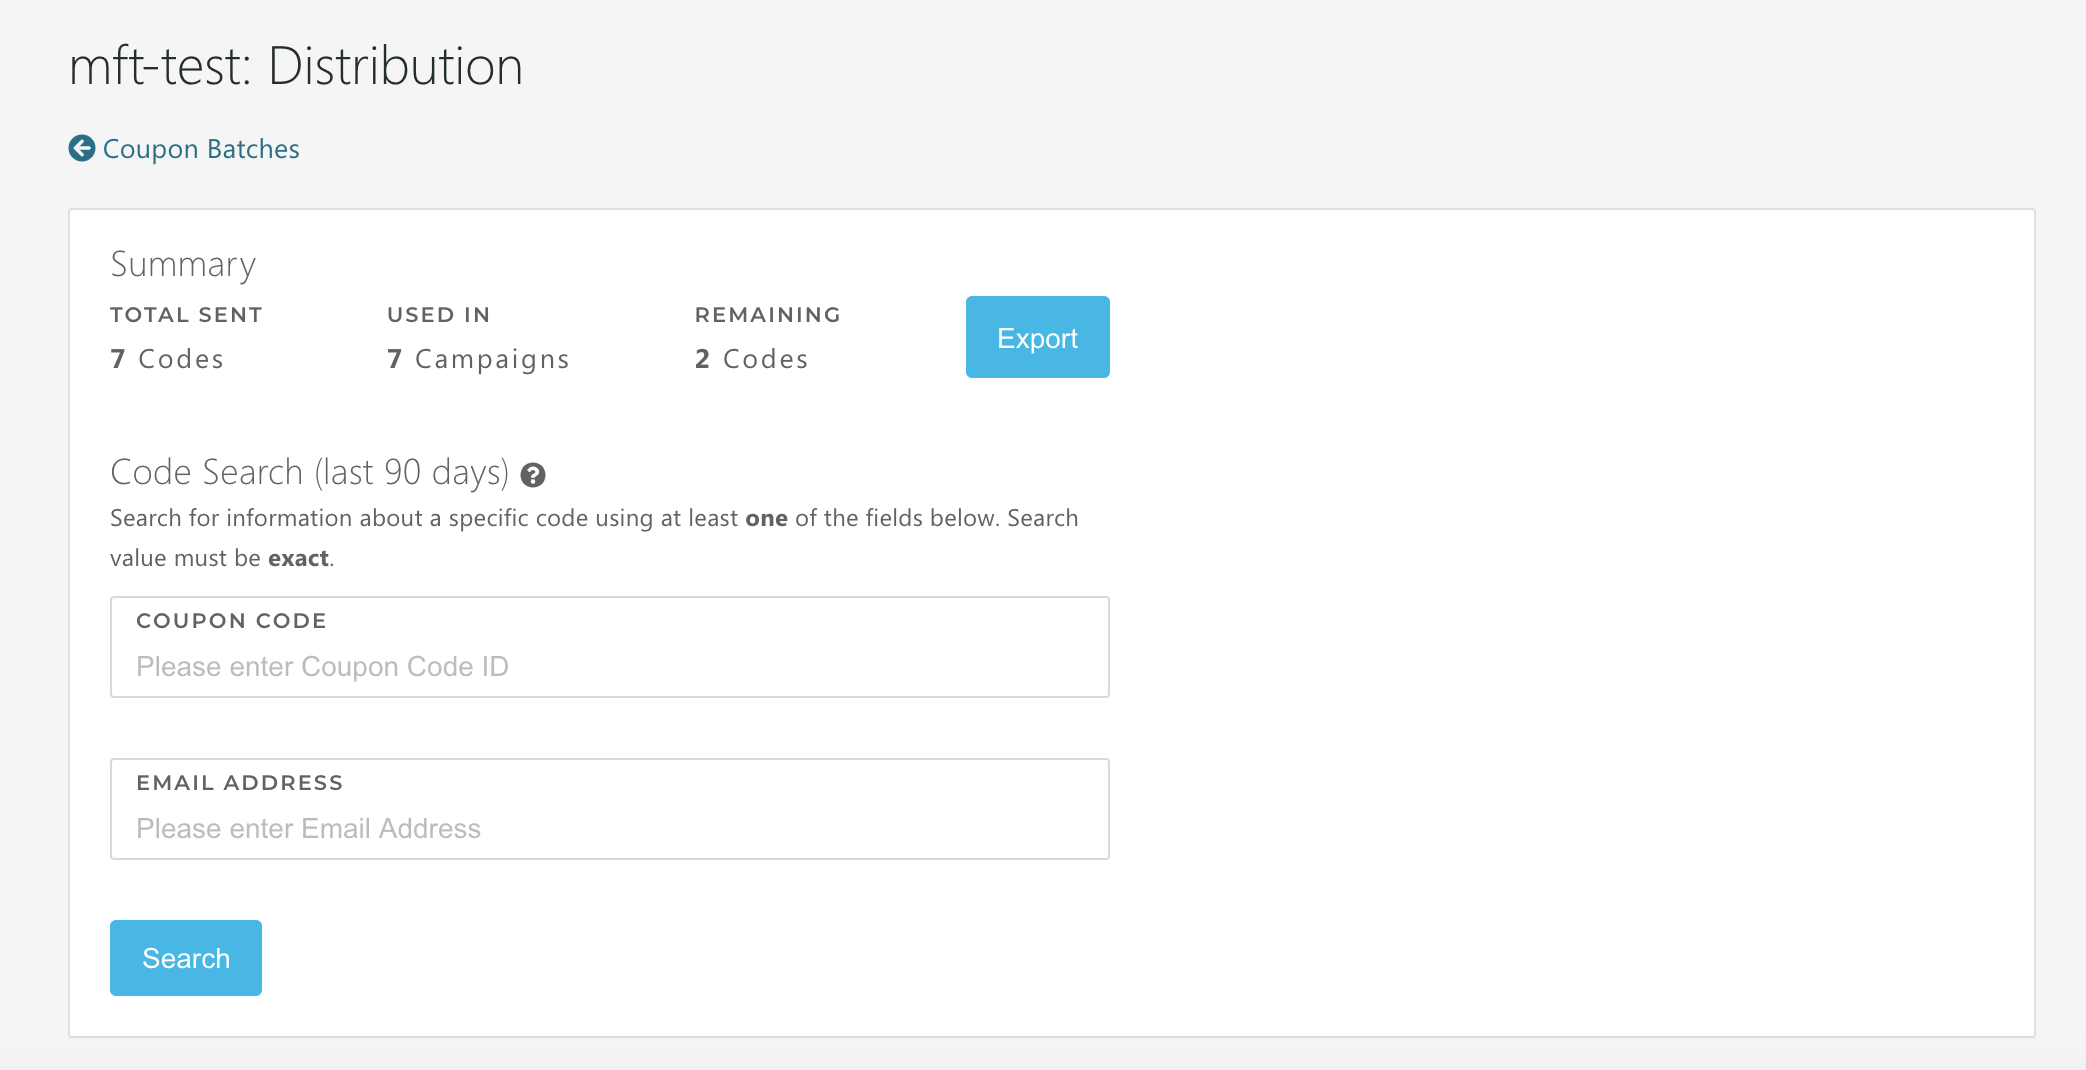The height and width of the screenshot is (1070, 2086).
Task: Focus the Email Address input field
Action: 609,829
